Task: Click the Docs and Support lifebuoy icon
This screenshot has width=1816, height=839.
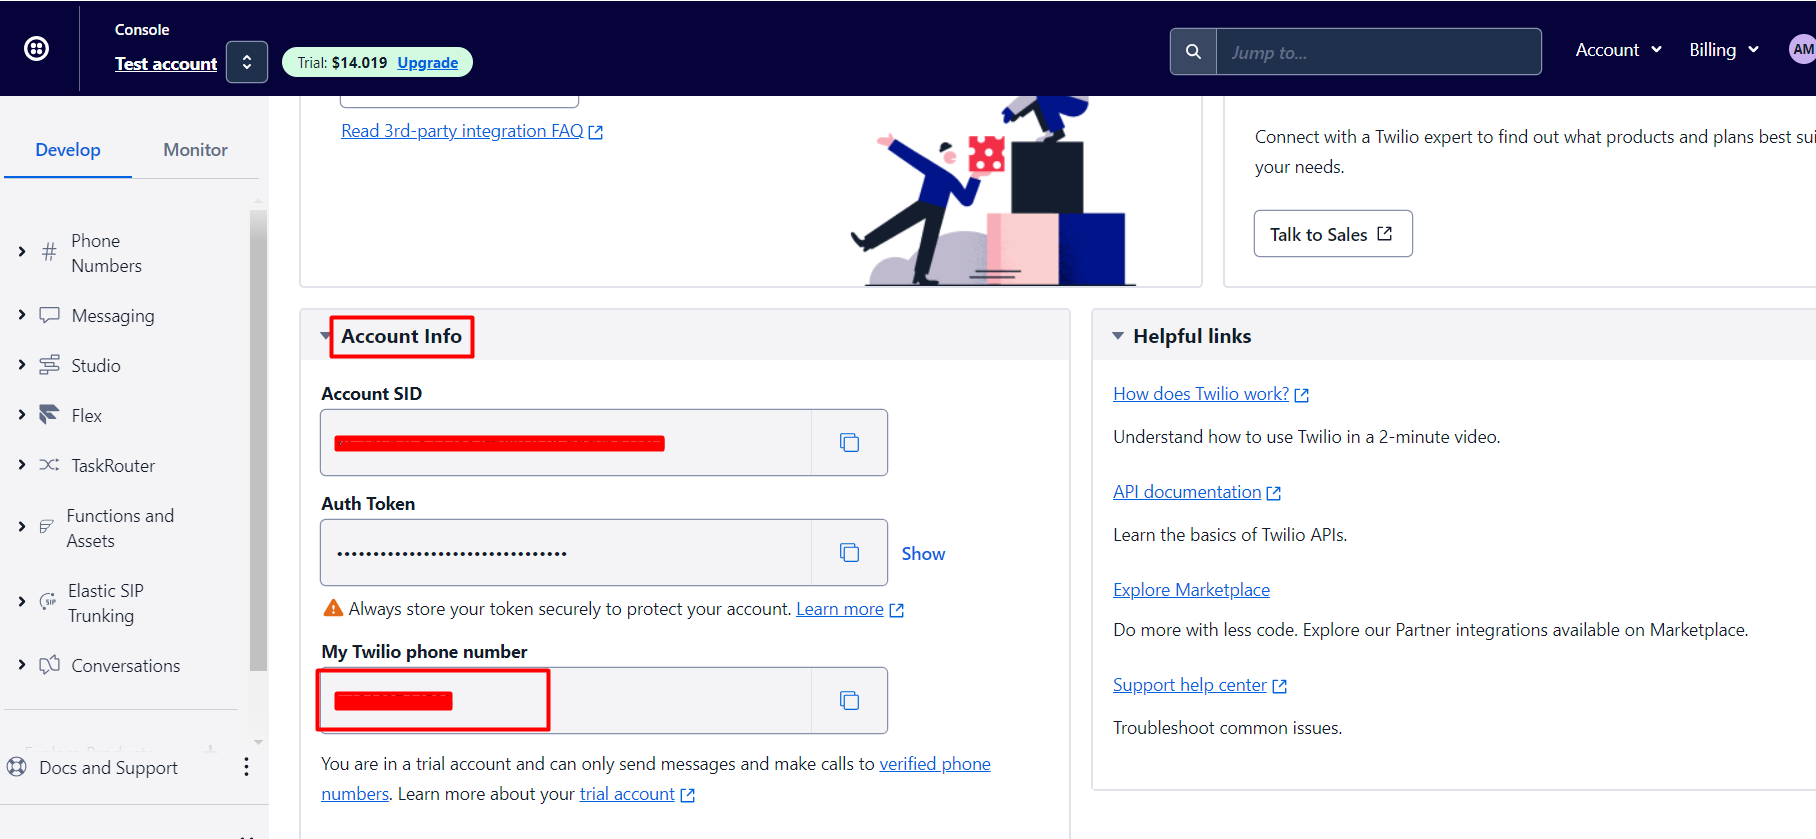Action: pyautogui.click(x=17, y=767)
